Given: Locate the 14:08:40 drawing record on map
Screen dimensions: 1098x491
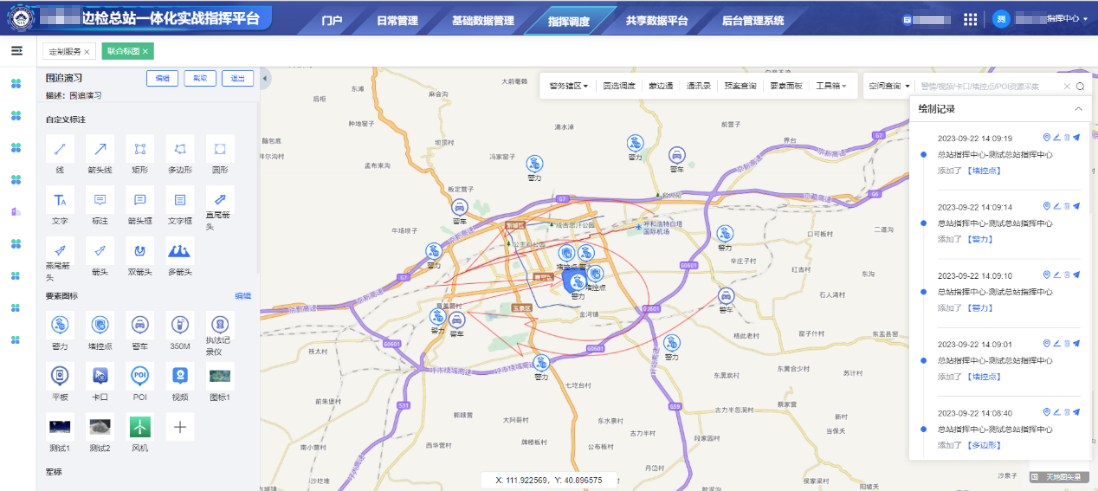Looking at the screenshot, I should click(x=1047, y=413).
